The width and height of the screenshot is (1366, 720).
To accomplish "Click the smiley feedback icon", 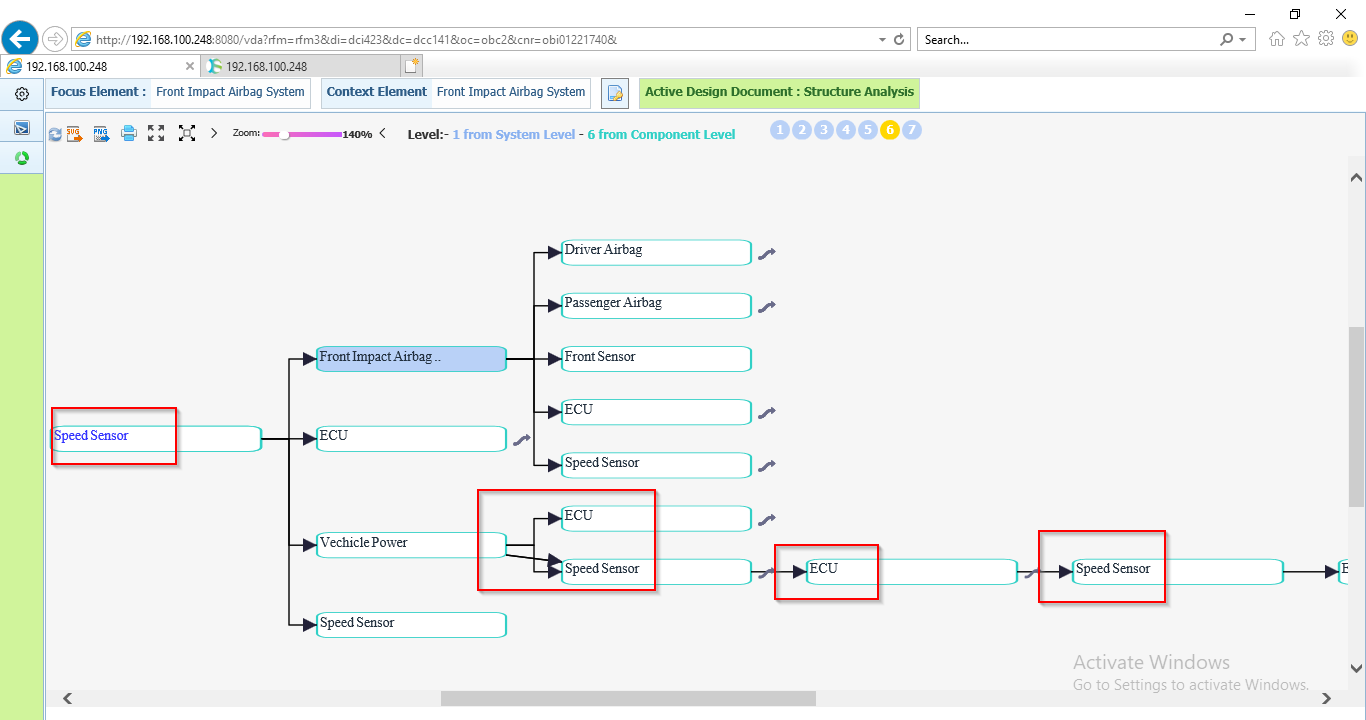I will (x=1350, y=39).
